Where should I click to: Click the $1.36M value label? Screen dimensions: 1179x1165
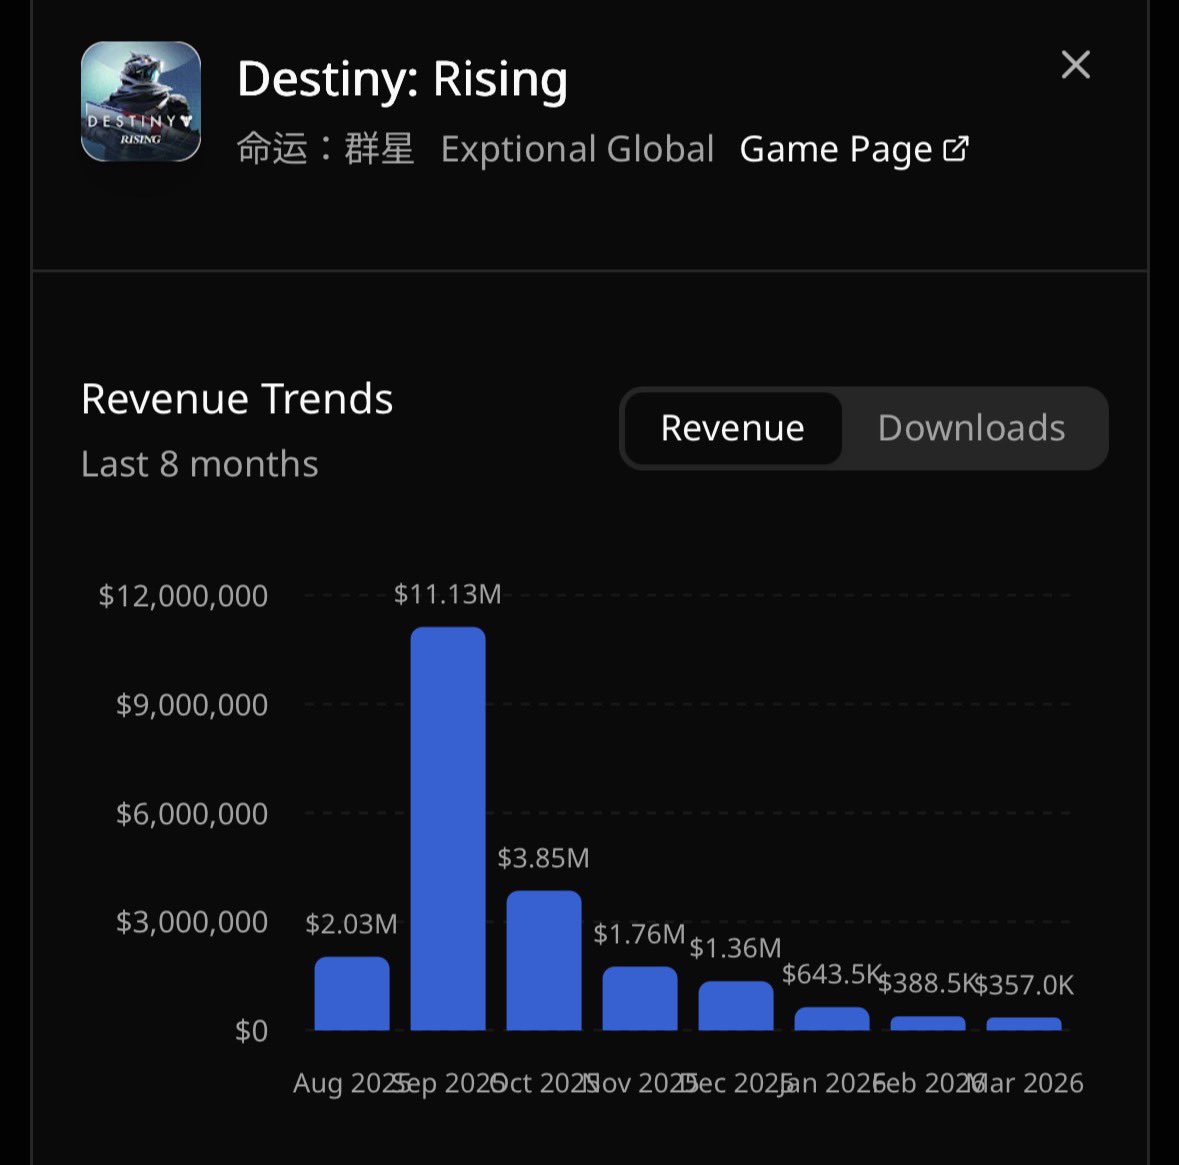coord(735,948)
